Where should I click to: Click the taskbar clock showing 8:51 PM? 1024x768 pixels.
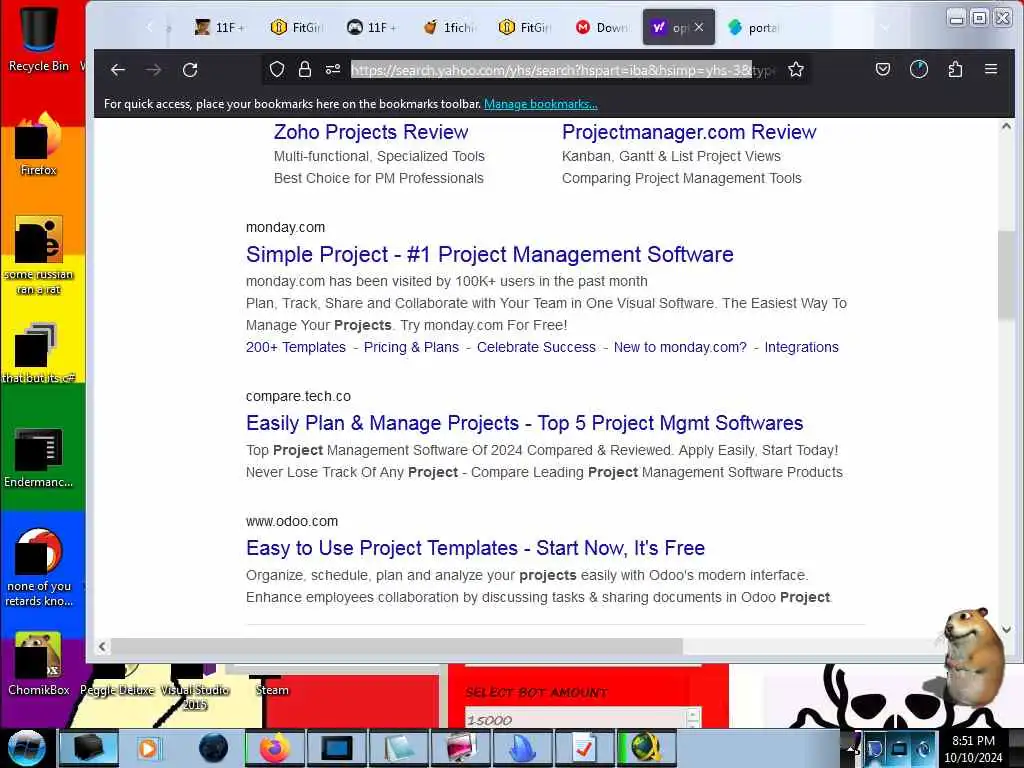click(973, 748)
